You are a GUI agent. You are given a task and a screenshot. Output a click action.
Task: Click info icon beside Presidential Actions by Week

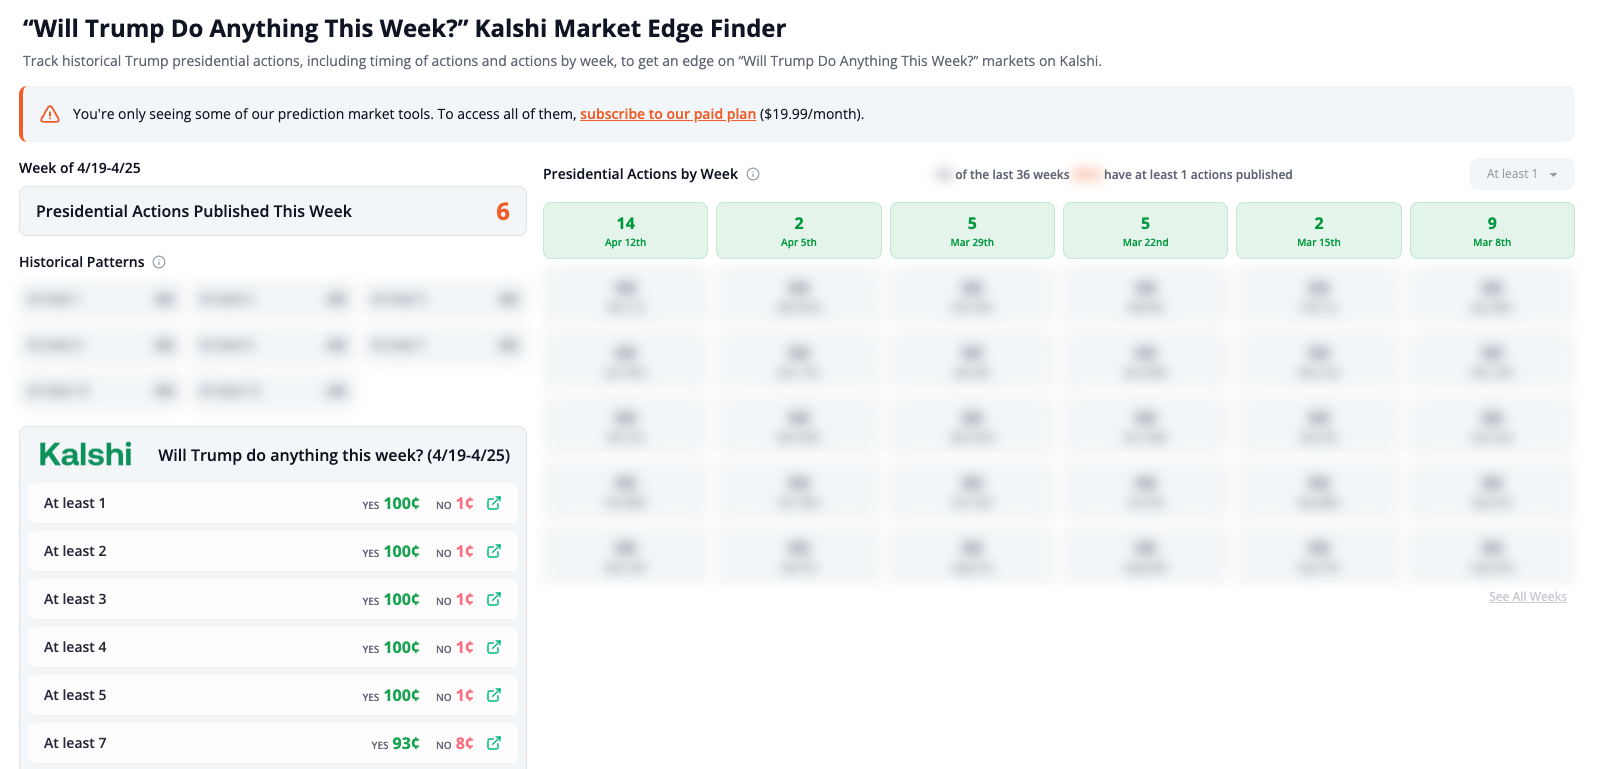click(x=753, y=174)
